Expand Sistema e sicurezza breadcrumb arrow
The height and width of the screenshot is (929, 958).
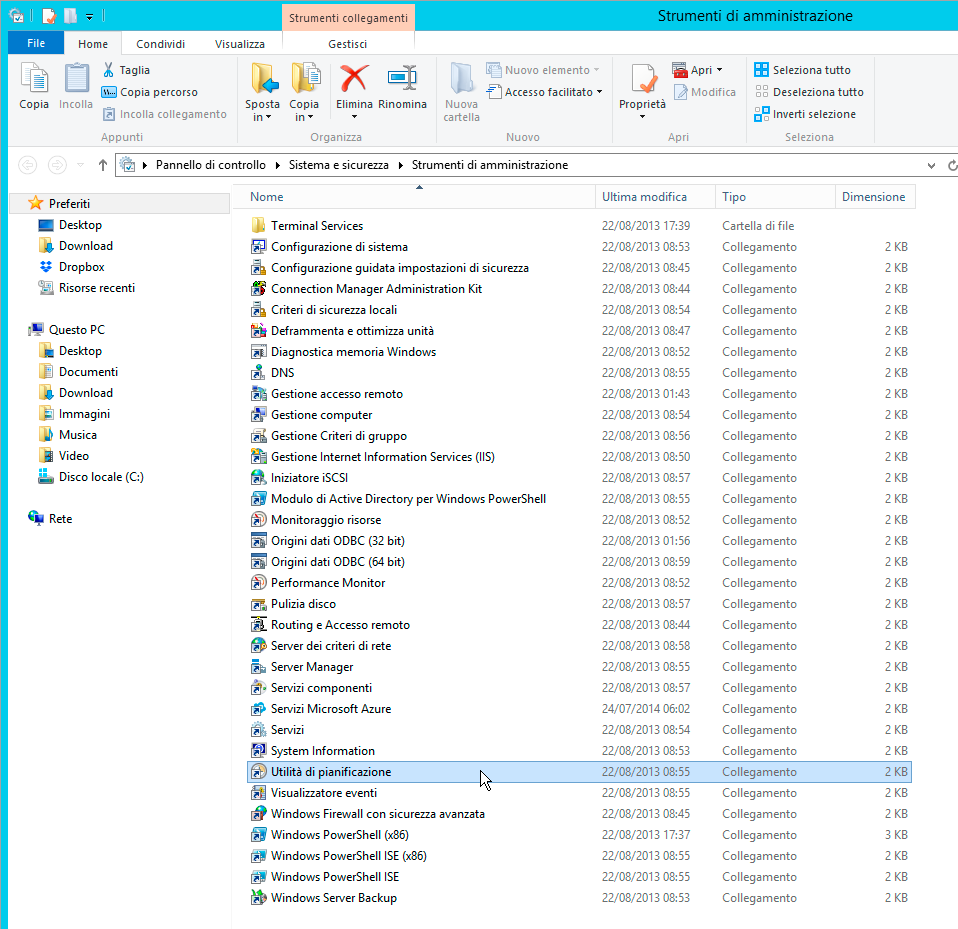point(400,165)
